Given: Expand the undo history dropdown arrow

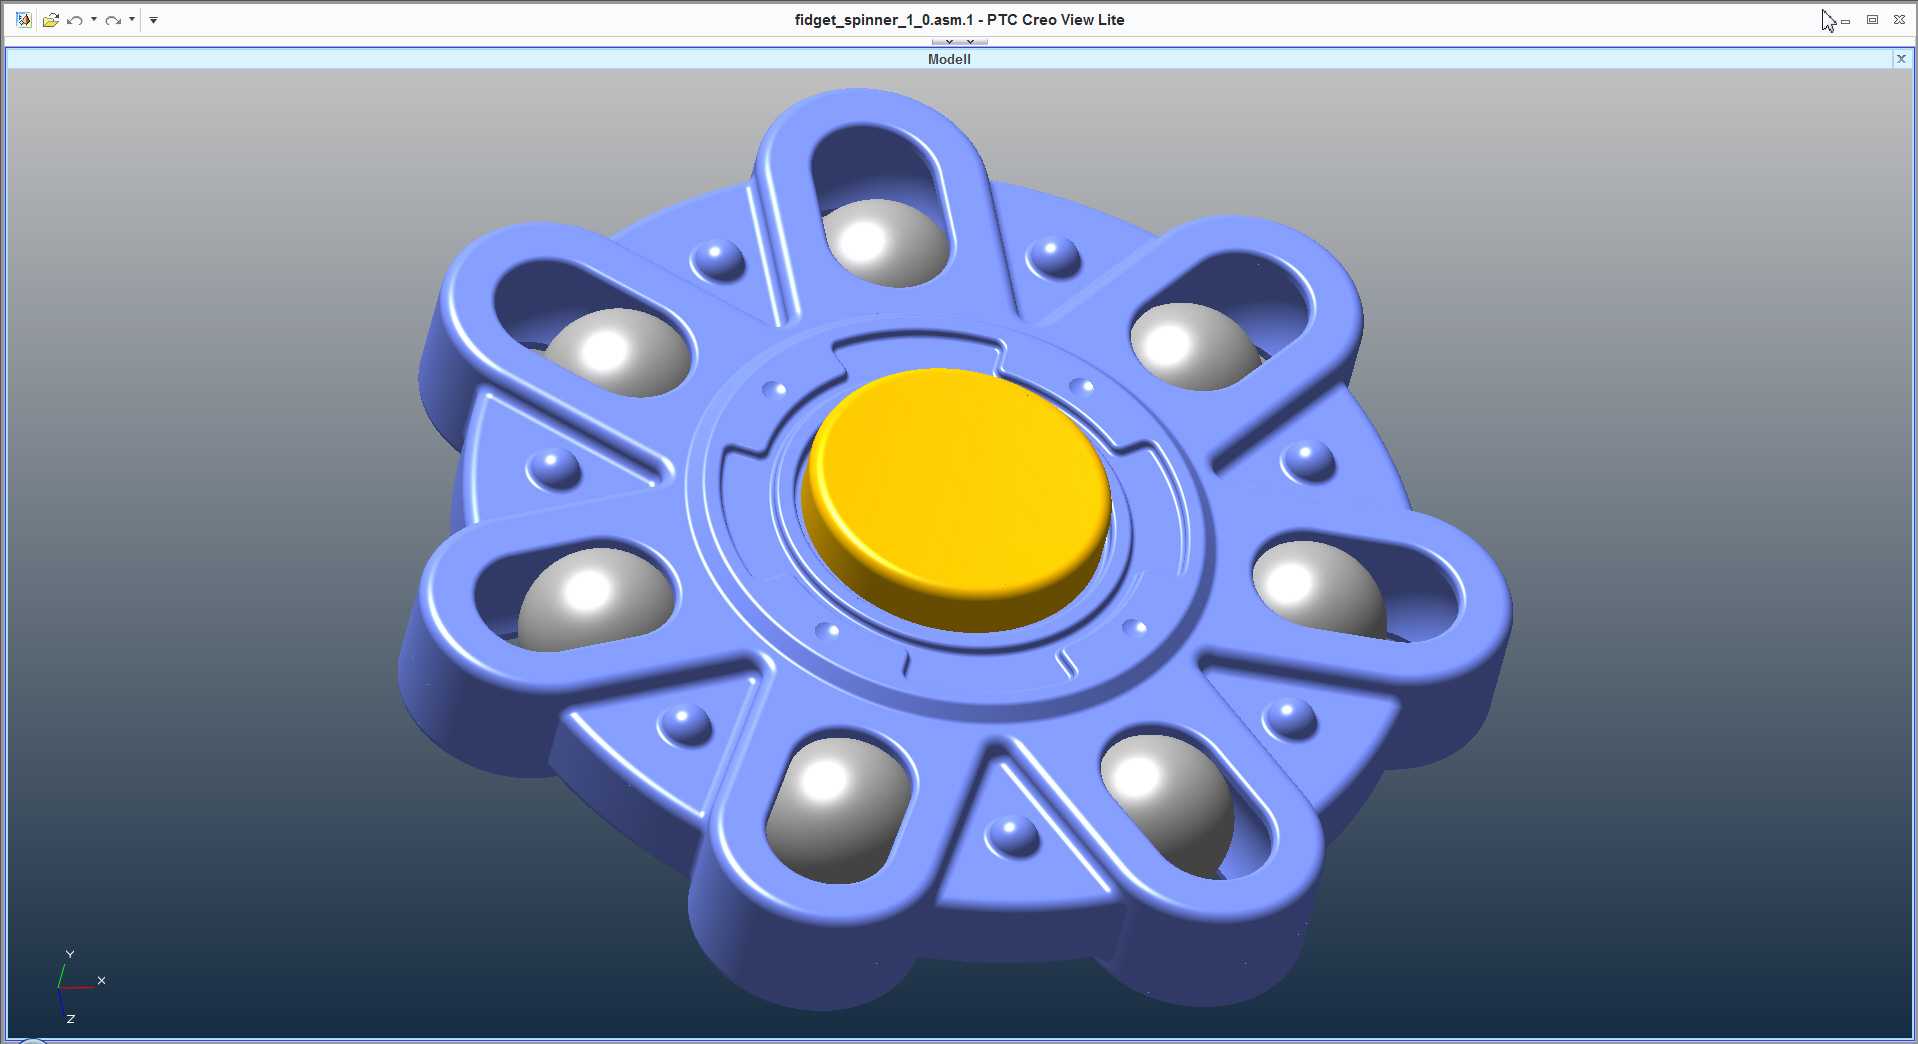Looking at the screenshot, I should (94, 19).
